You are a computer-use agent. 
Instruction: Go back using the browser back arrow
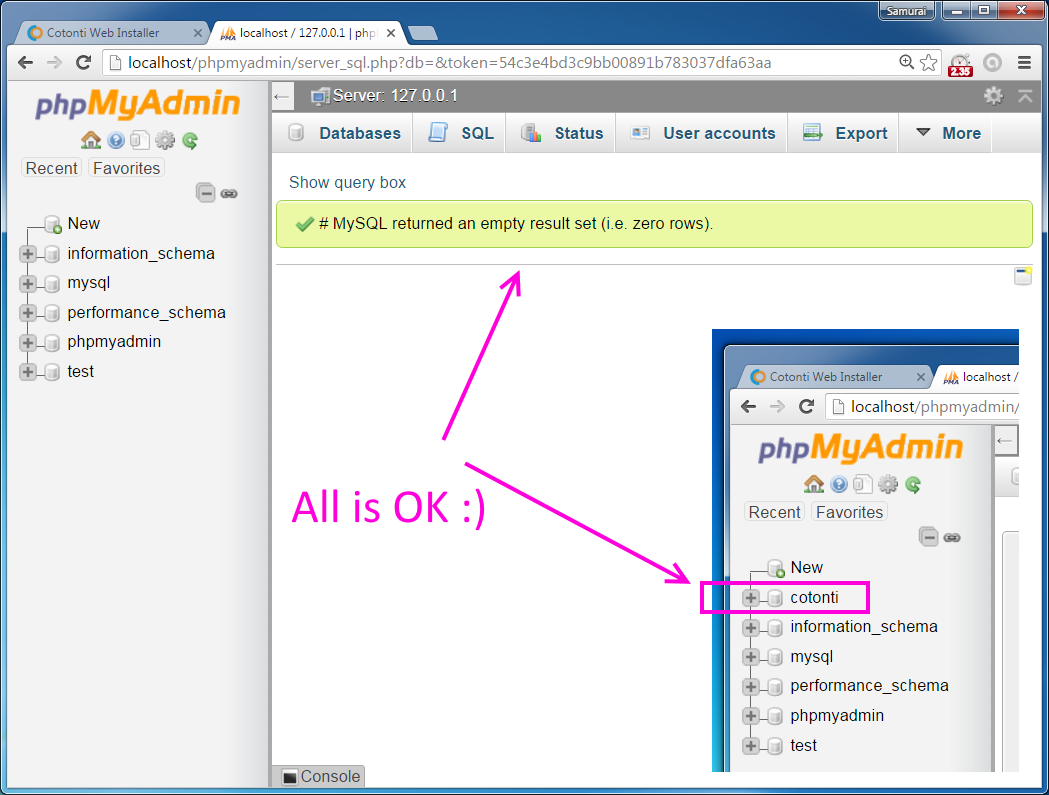point(25,63)
